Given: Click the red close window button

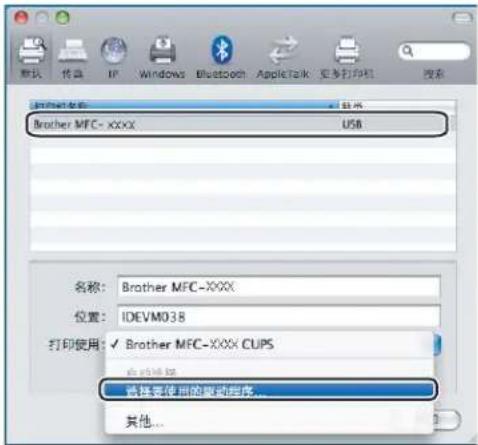Looking at the screenshot, I should click(21, 17).
